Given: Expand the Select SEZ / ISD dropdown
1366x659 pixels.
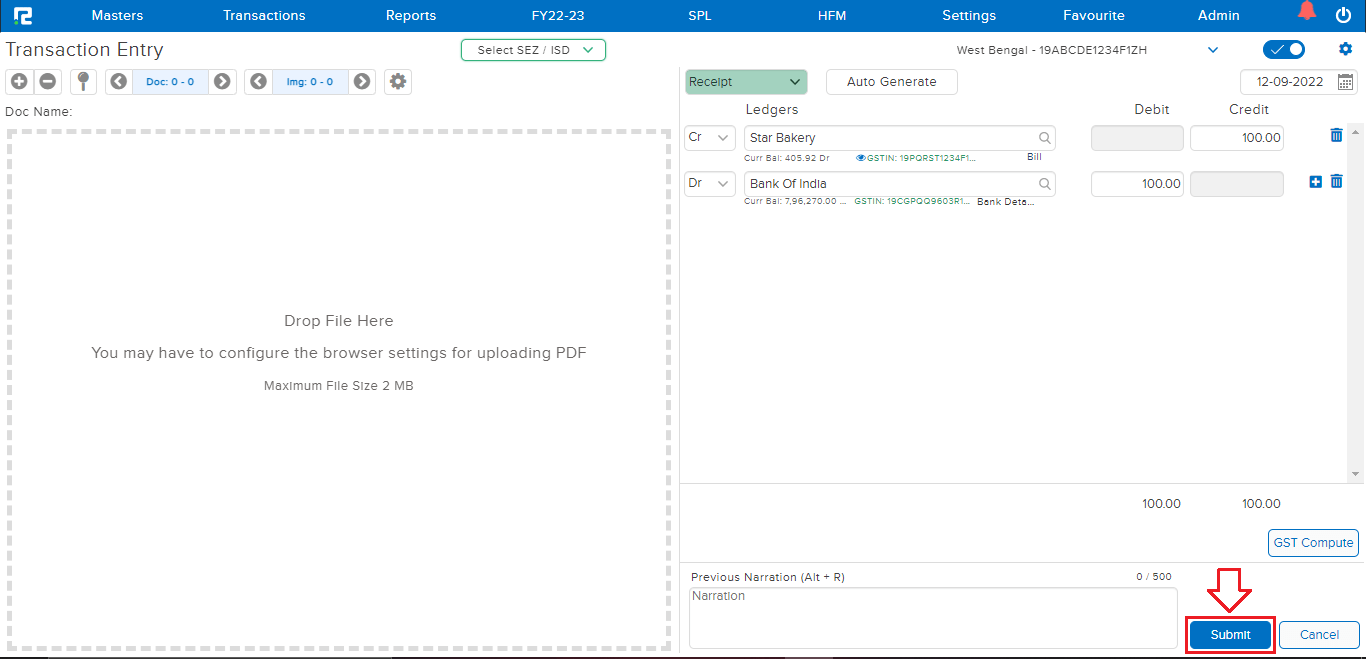Looking at the screenshot, I should click(533, 50).
